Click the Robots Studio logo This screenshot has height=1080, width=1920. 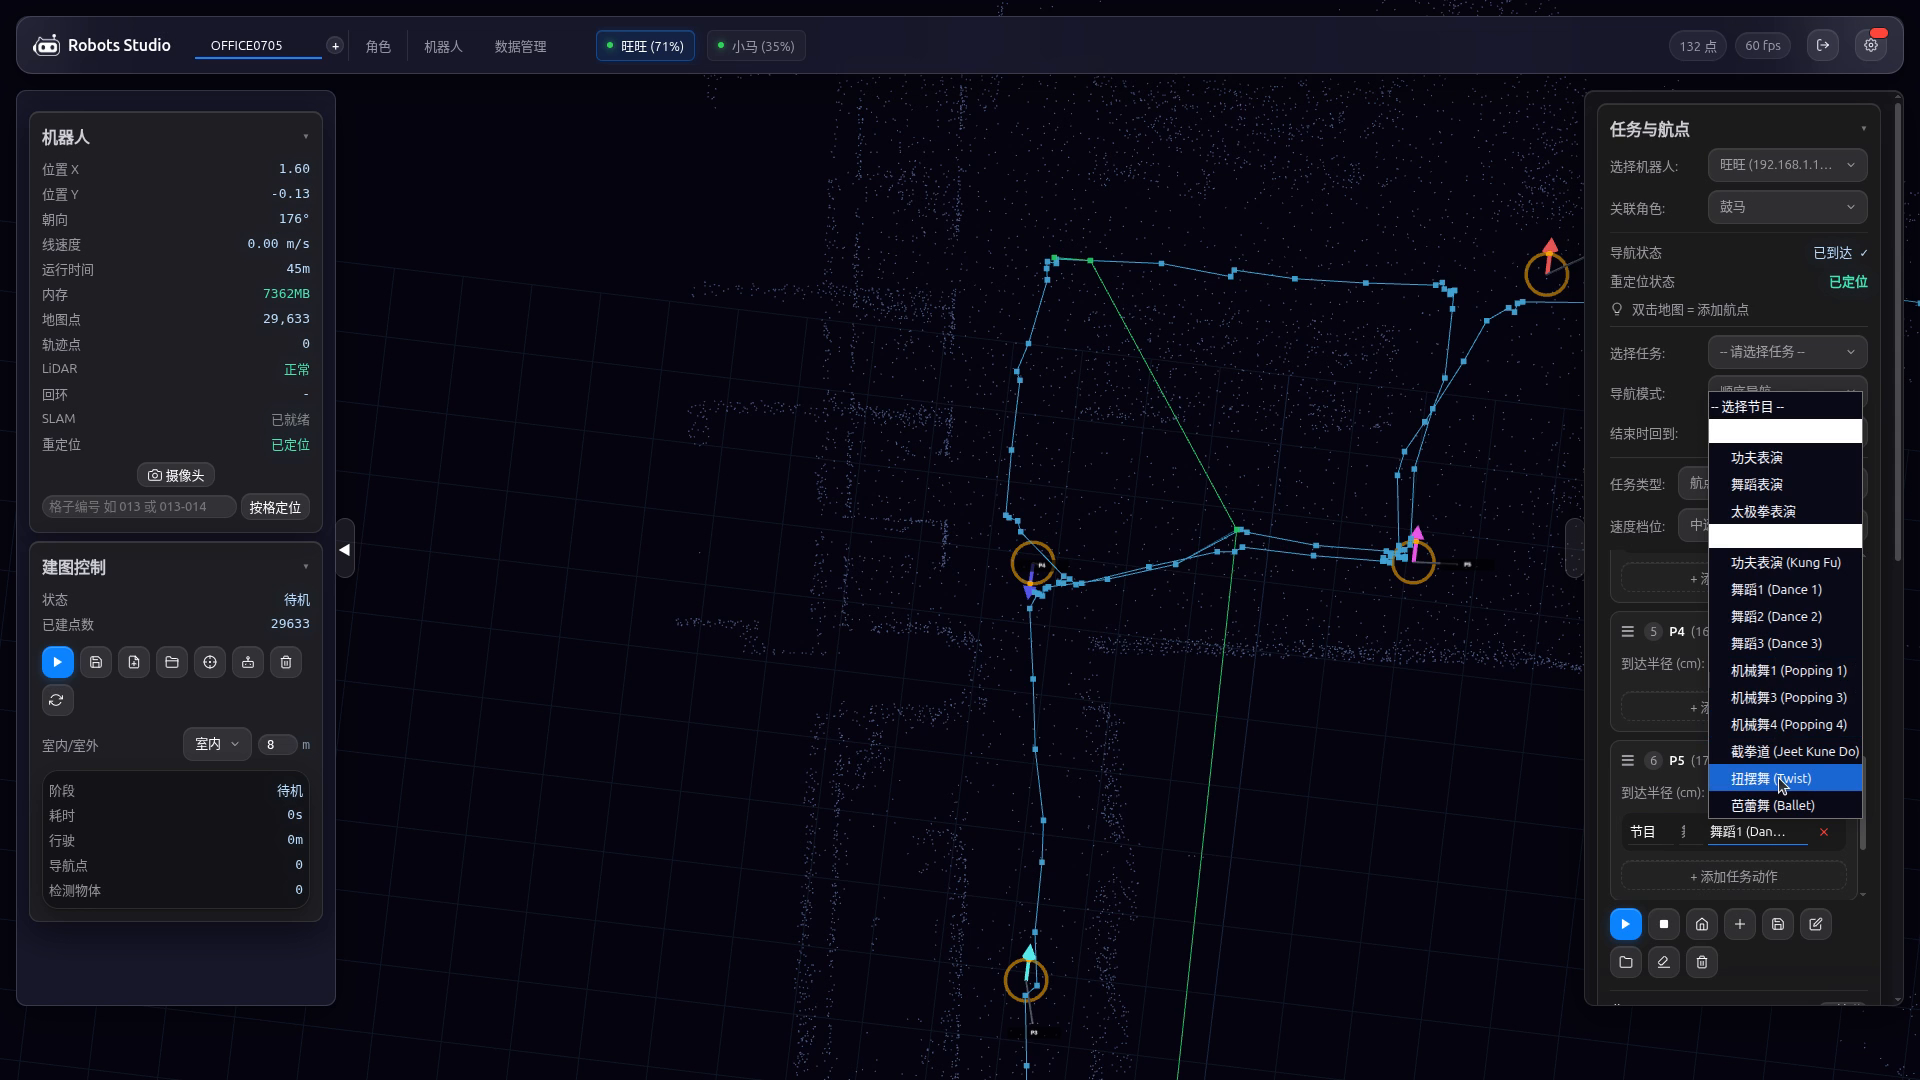tap(102, 45)
